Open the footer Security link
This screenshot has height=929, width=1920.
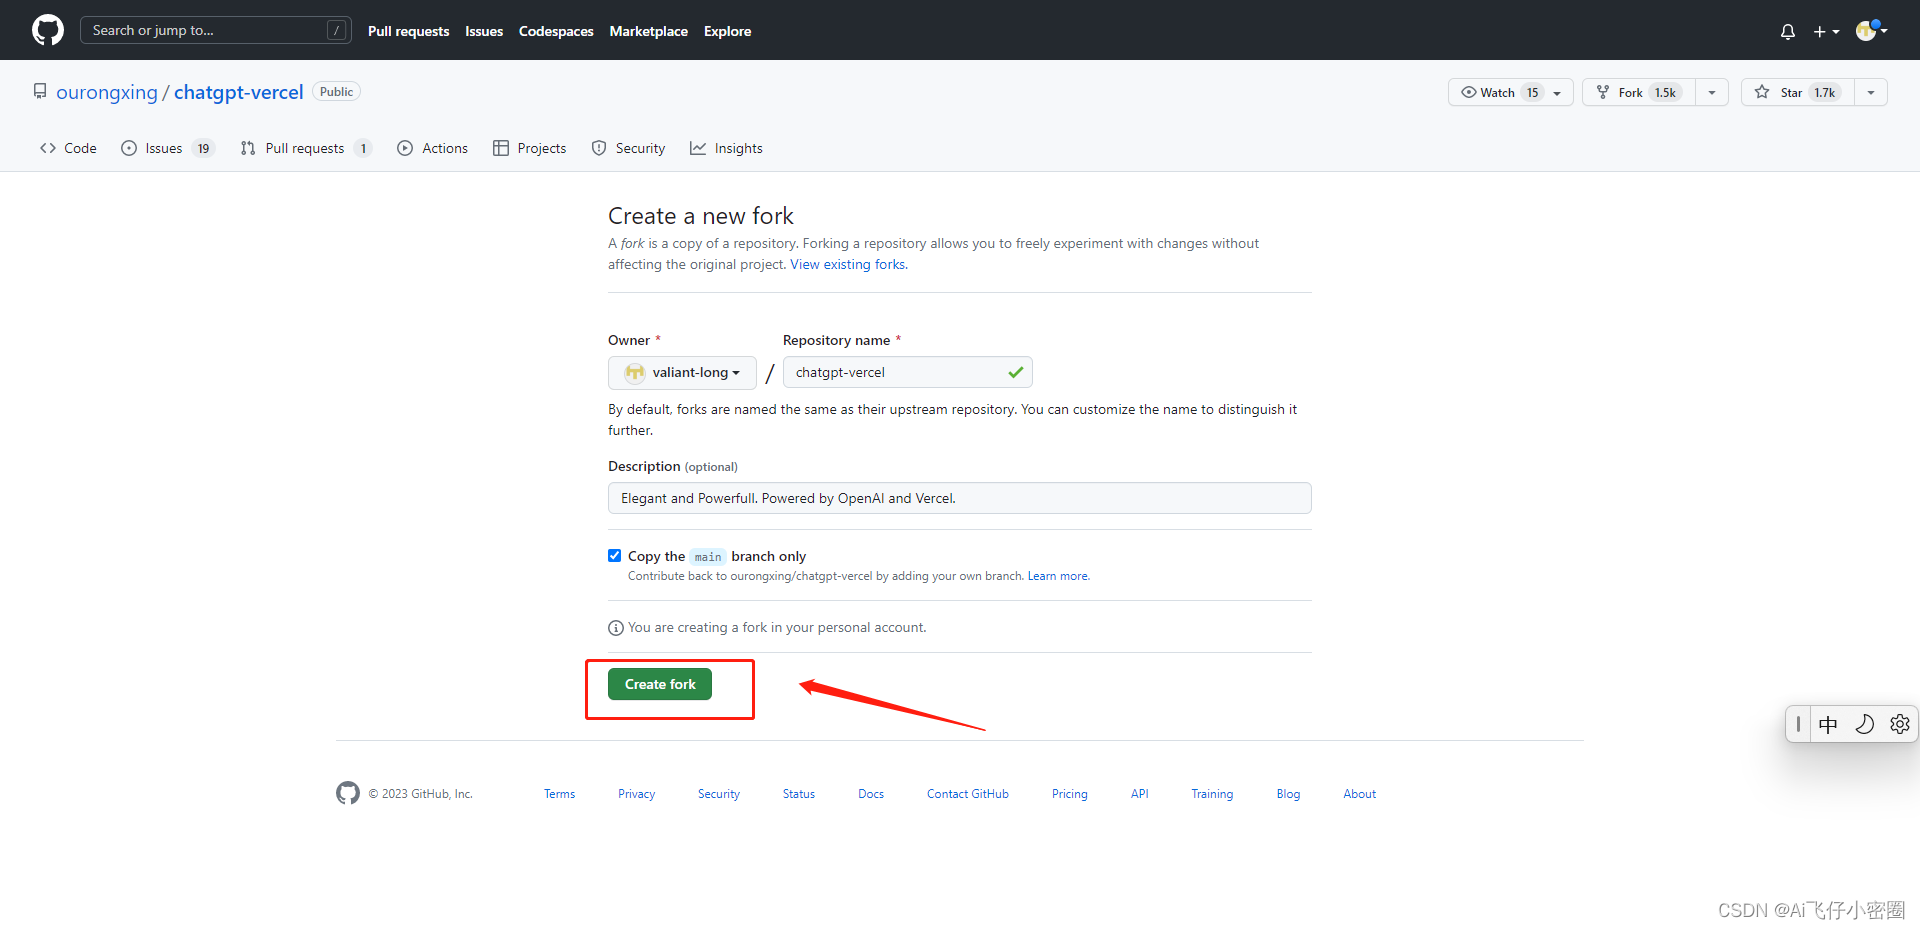coord(719,794)
